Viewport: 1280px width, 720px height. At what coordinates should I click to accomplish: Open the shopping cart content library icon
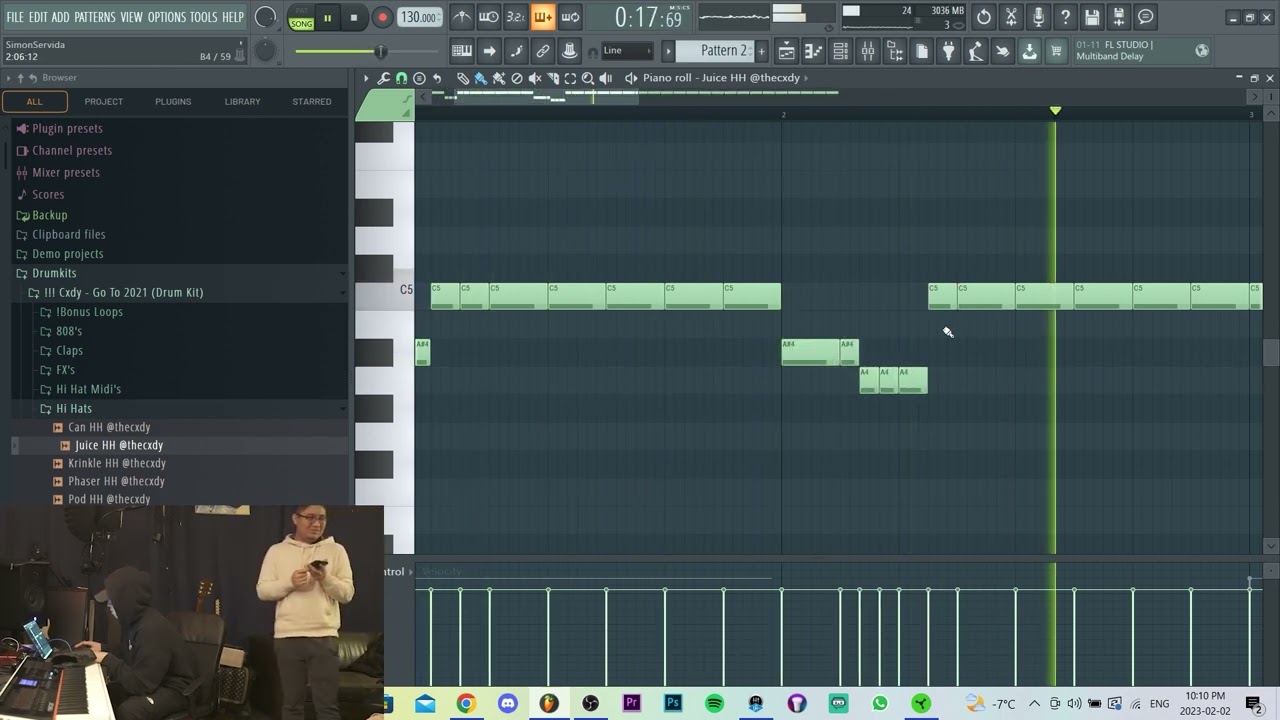(1056, 51)
